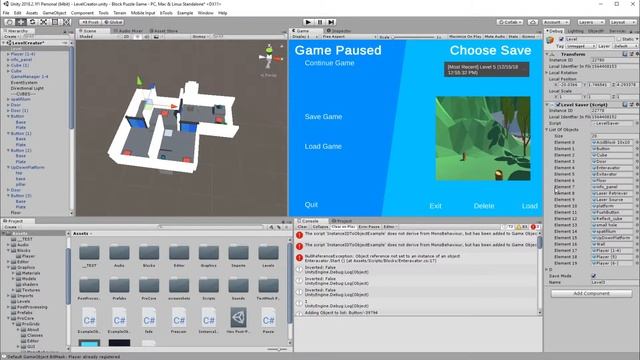
Task: Select the Move tool in toolbar
Action: 21,22
